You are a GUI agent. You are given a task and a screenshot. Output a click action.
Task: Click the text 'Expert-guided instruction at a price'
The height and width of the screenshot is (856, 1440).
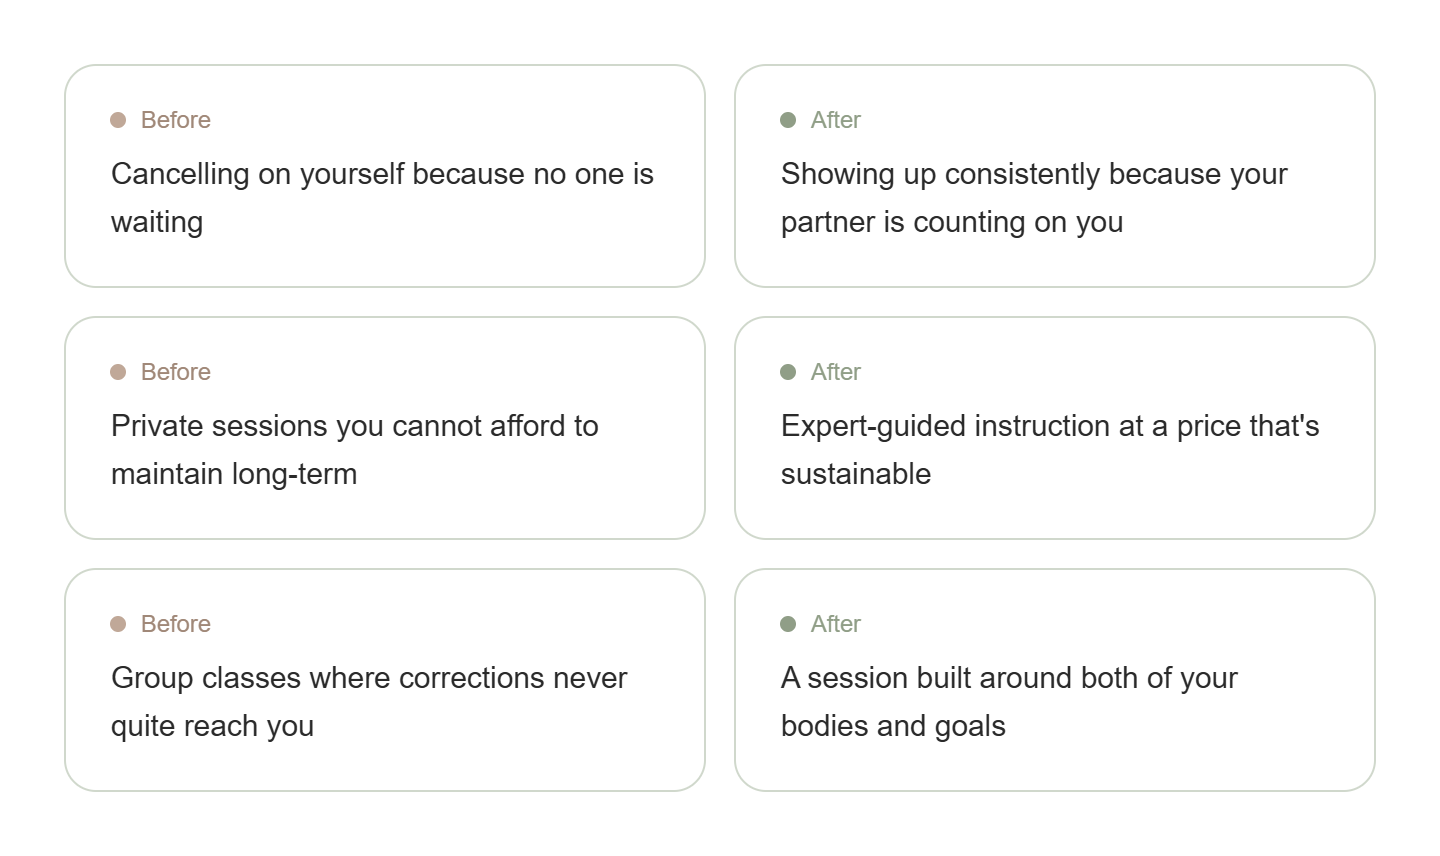tap(1050, 427)
